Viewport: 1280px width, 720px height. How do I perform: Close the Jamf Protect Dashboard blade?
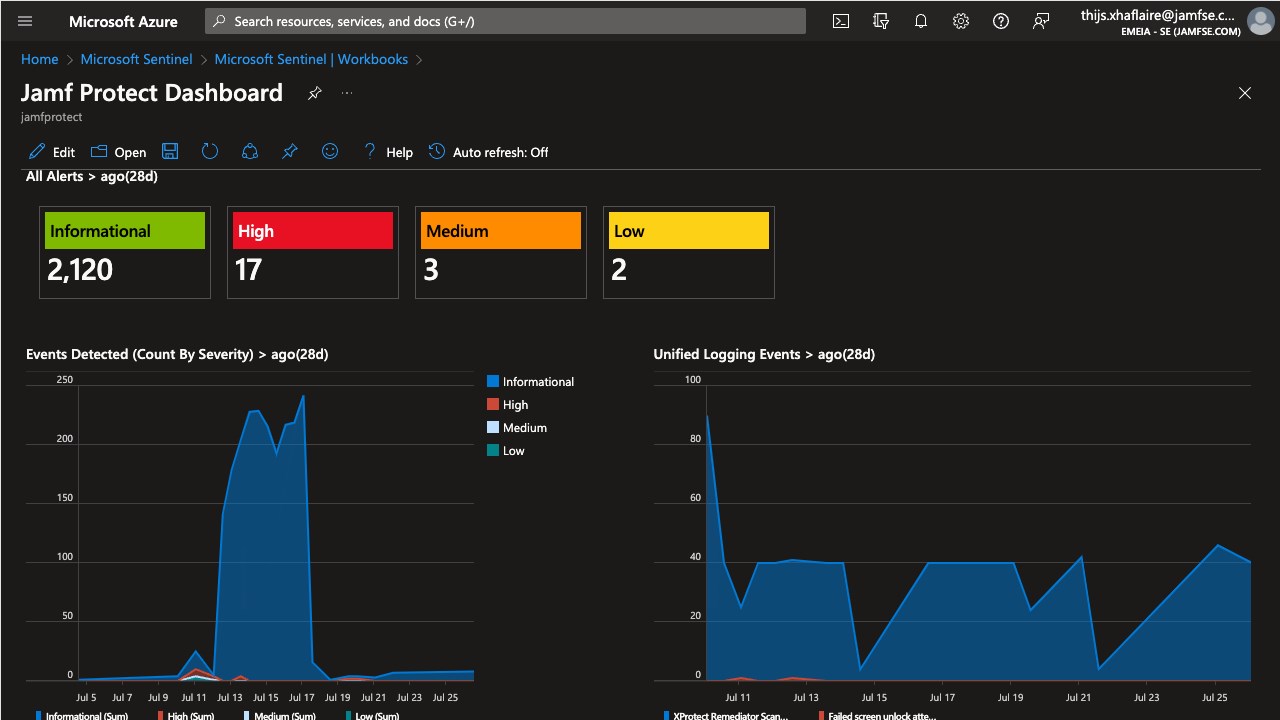tap(1245, 93)
